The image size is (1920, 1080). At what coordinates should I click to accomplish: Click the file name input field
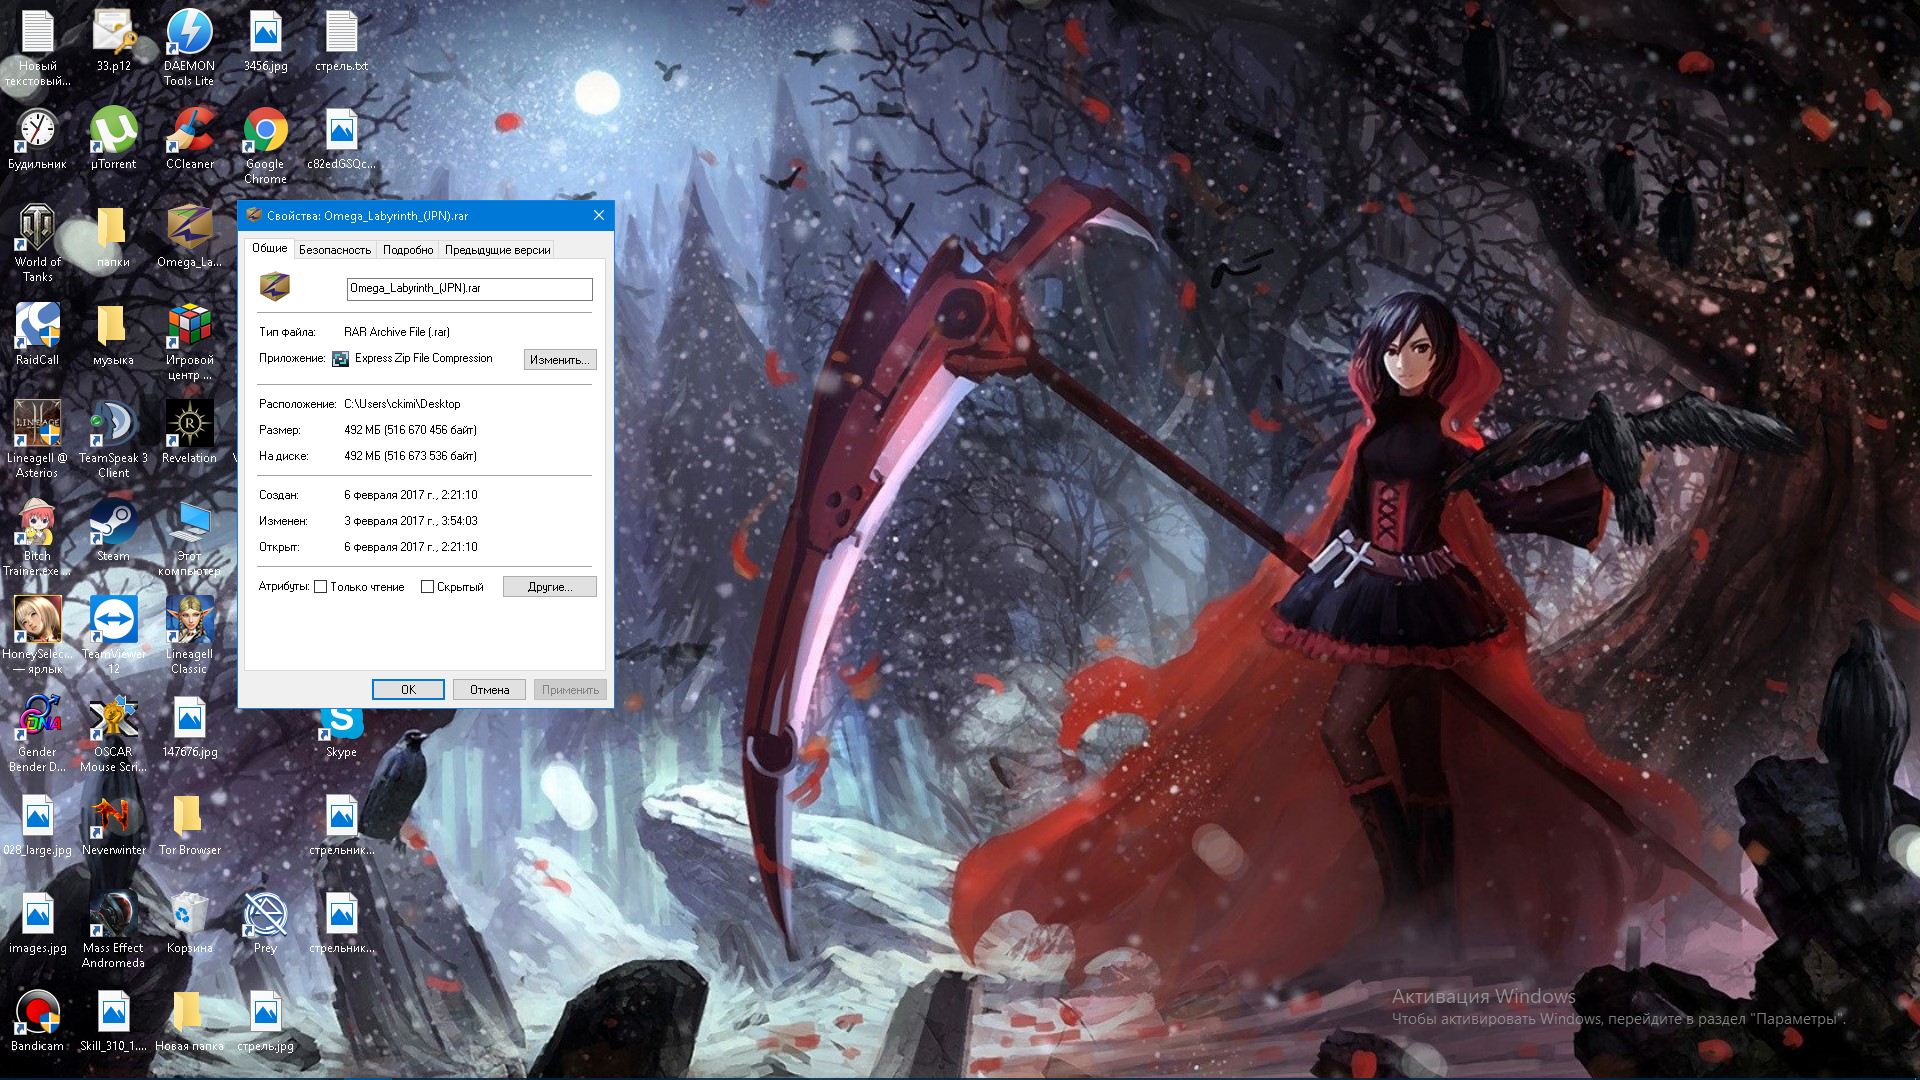point(470,289)
